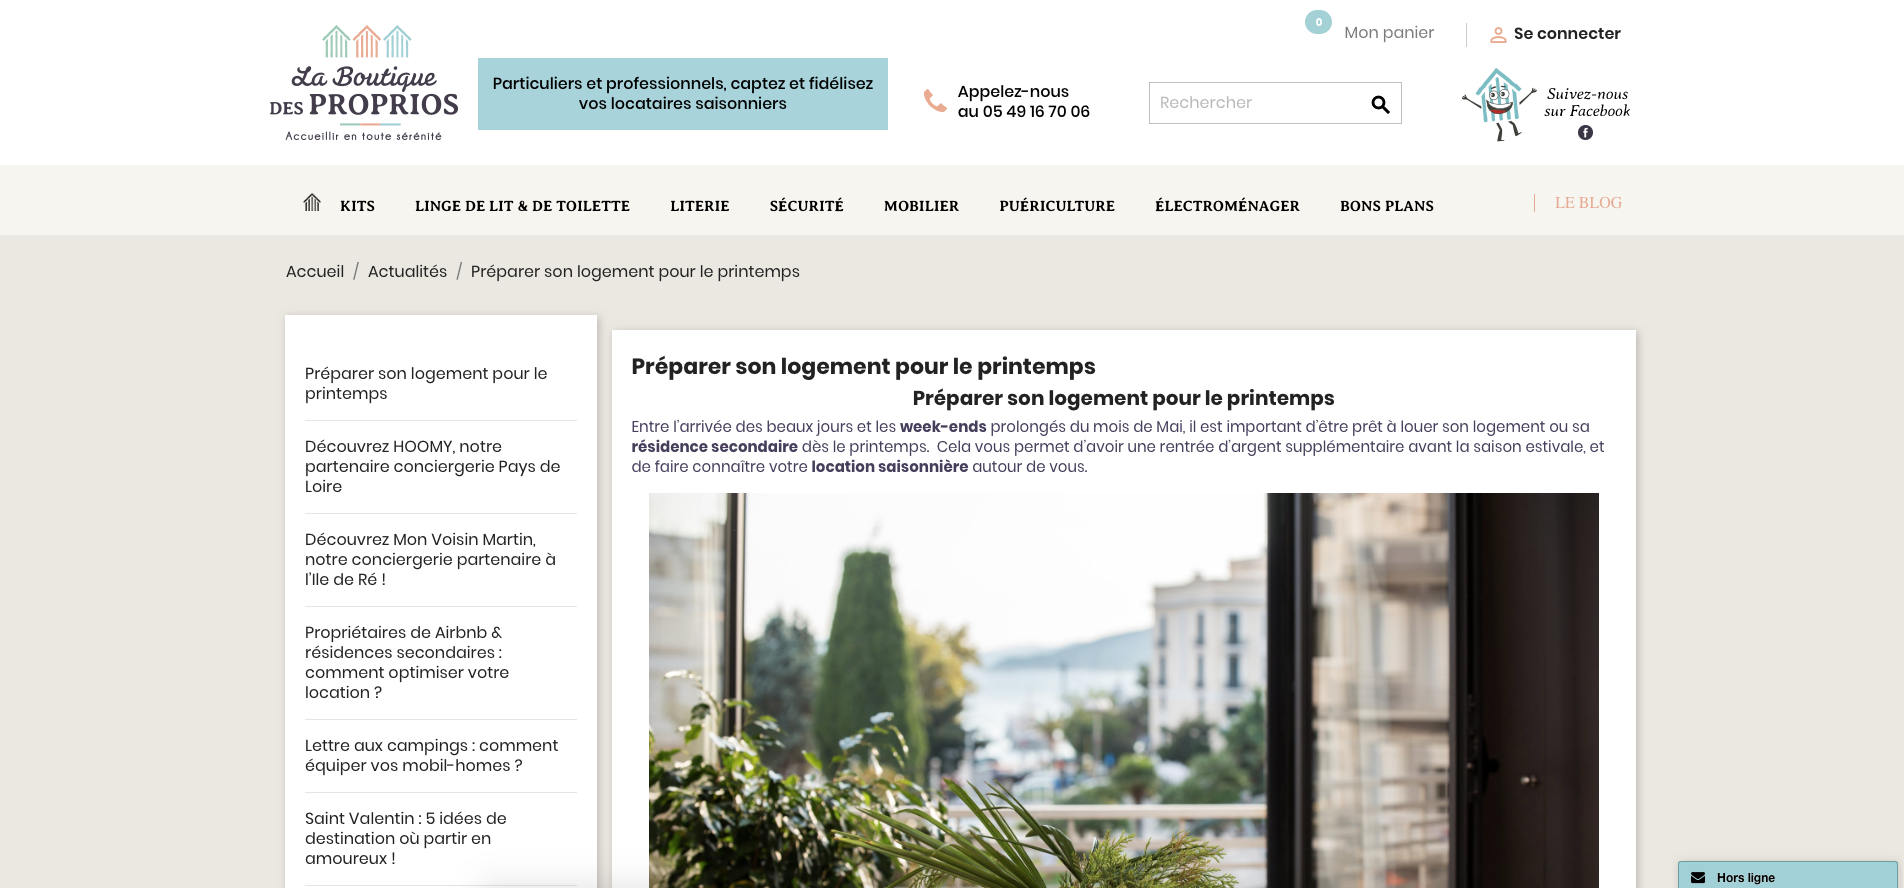The height and width of the screenshot is (888, 1904).
Task: Click the user icon beside Se connecter
Action: tap(1498, 35)
